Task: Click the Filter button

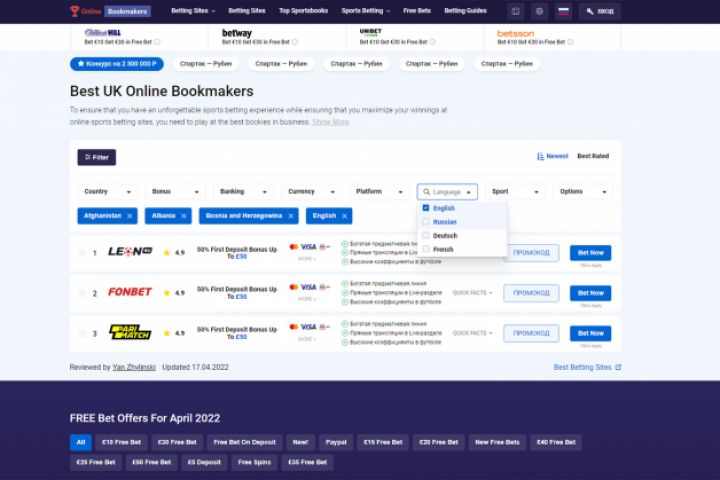Action: 96,157
